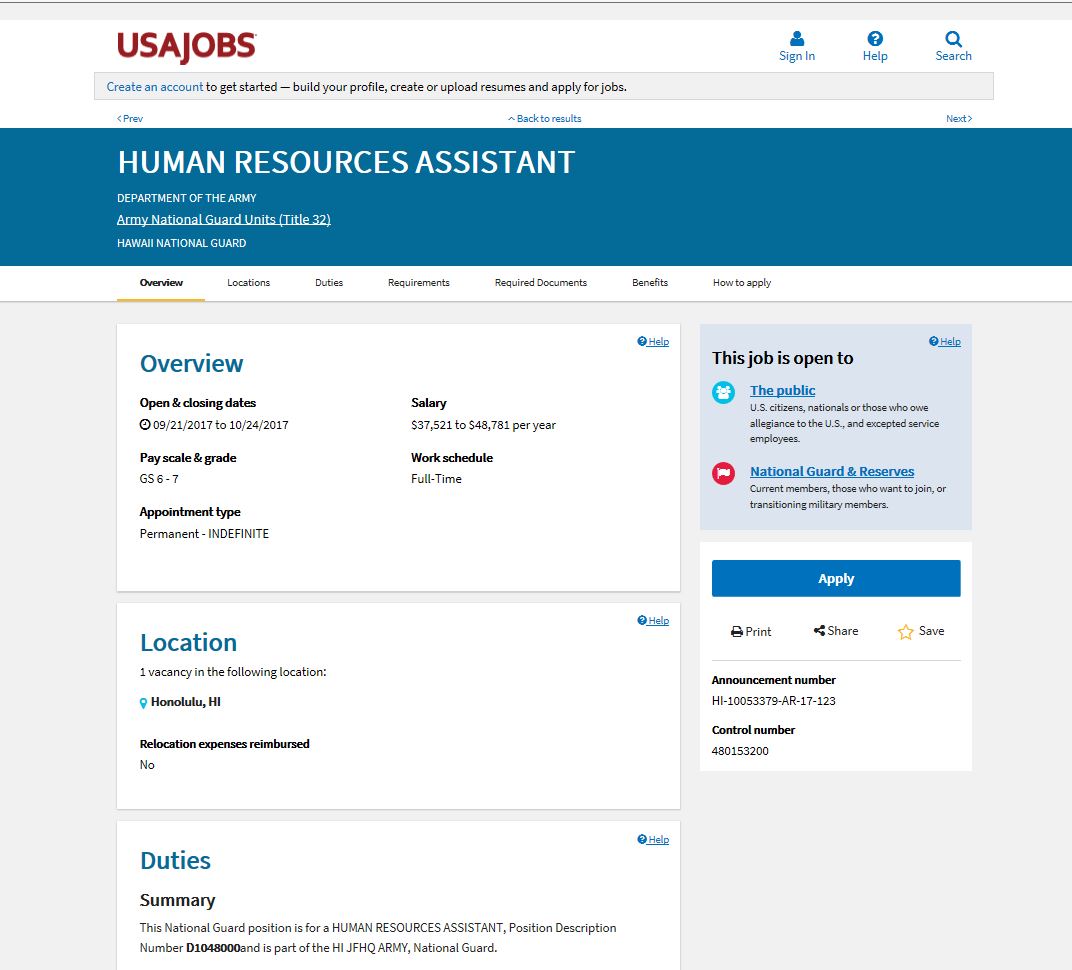This screenshot has height=970, width=1072.
Task: Click 'DEPARTMENT OF THE ARMY' text
Action: 187,198
